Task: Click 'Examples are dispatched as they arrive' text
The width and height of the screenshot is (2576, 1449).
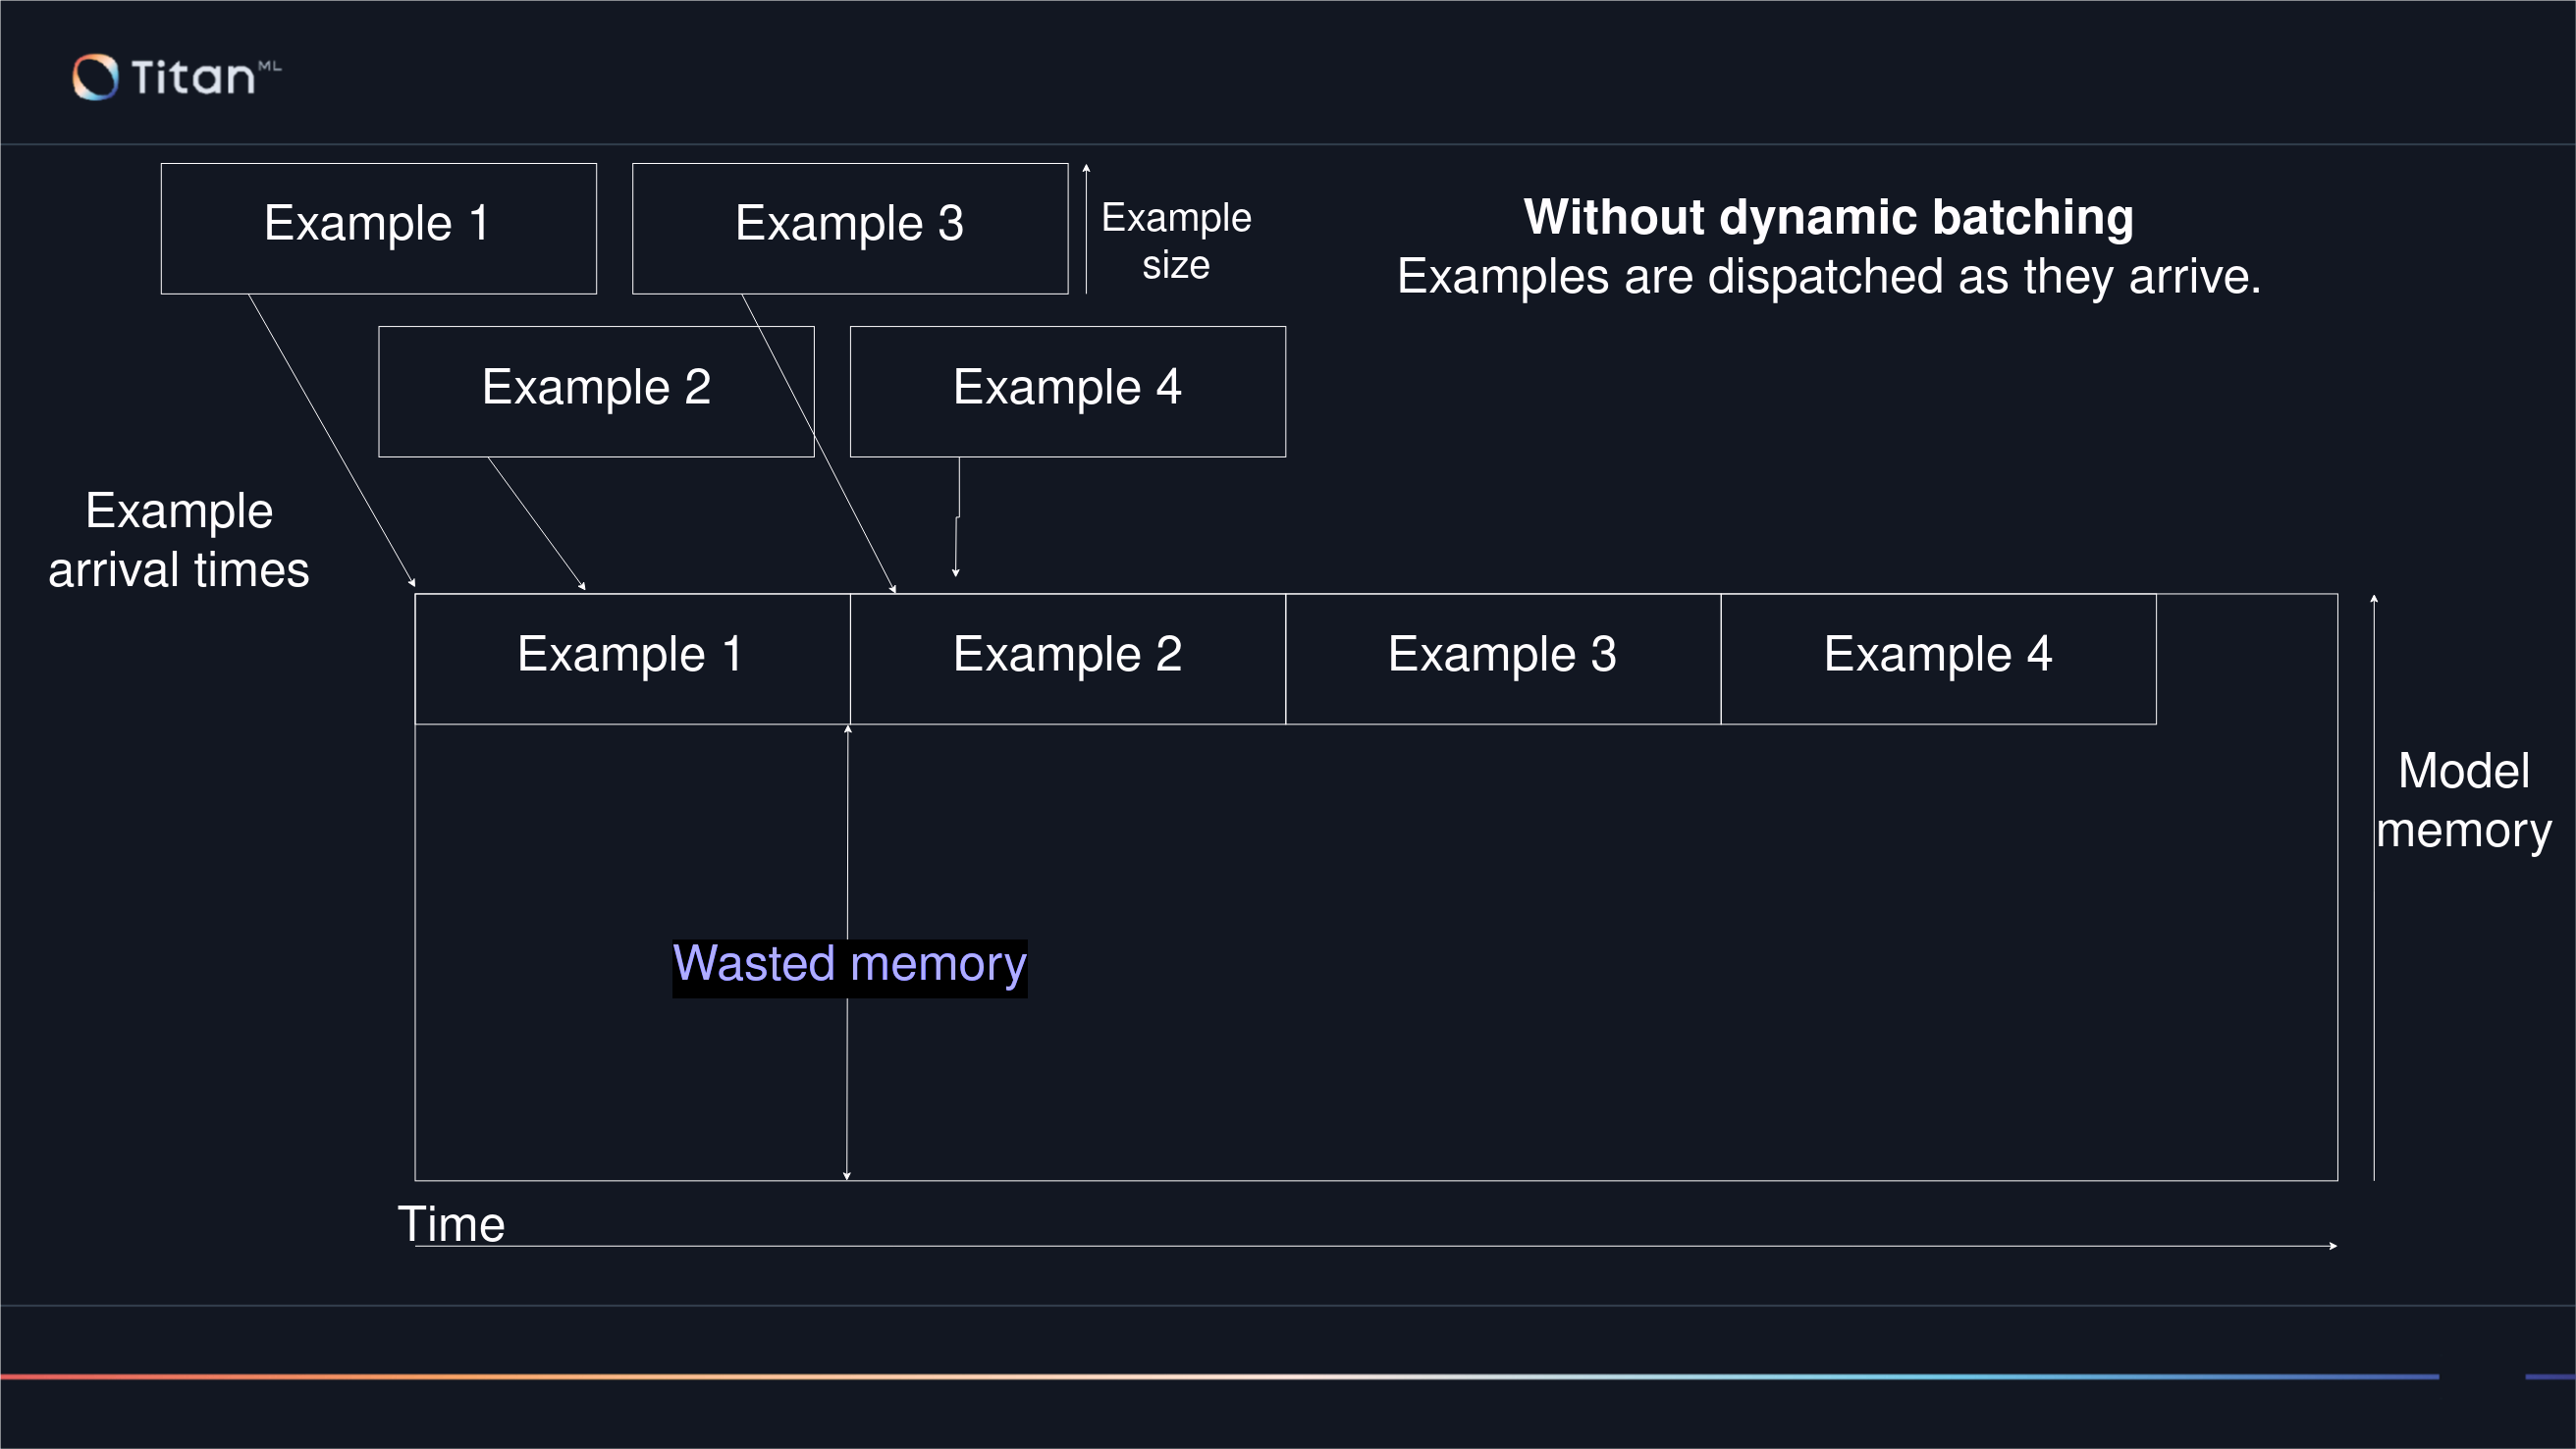Action: 1828,276
